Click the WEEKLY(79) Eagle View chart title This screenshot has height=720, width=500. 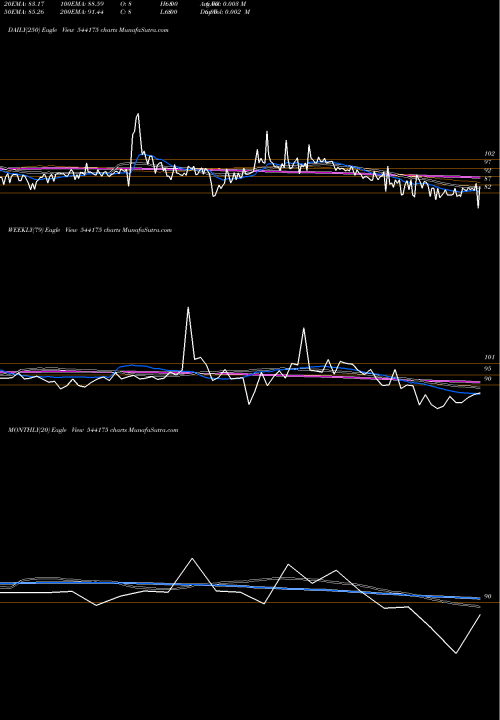click(90, 230)
